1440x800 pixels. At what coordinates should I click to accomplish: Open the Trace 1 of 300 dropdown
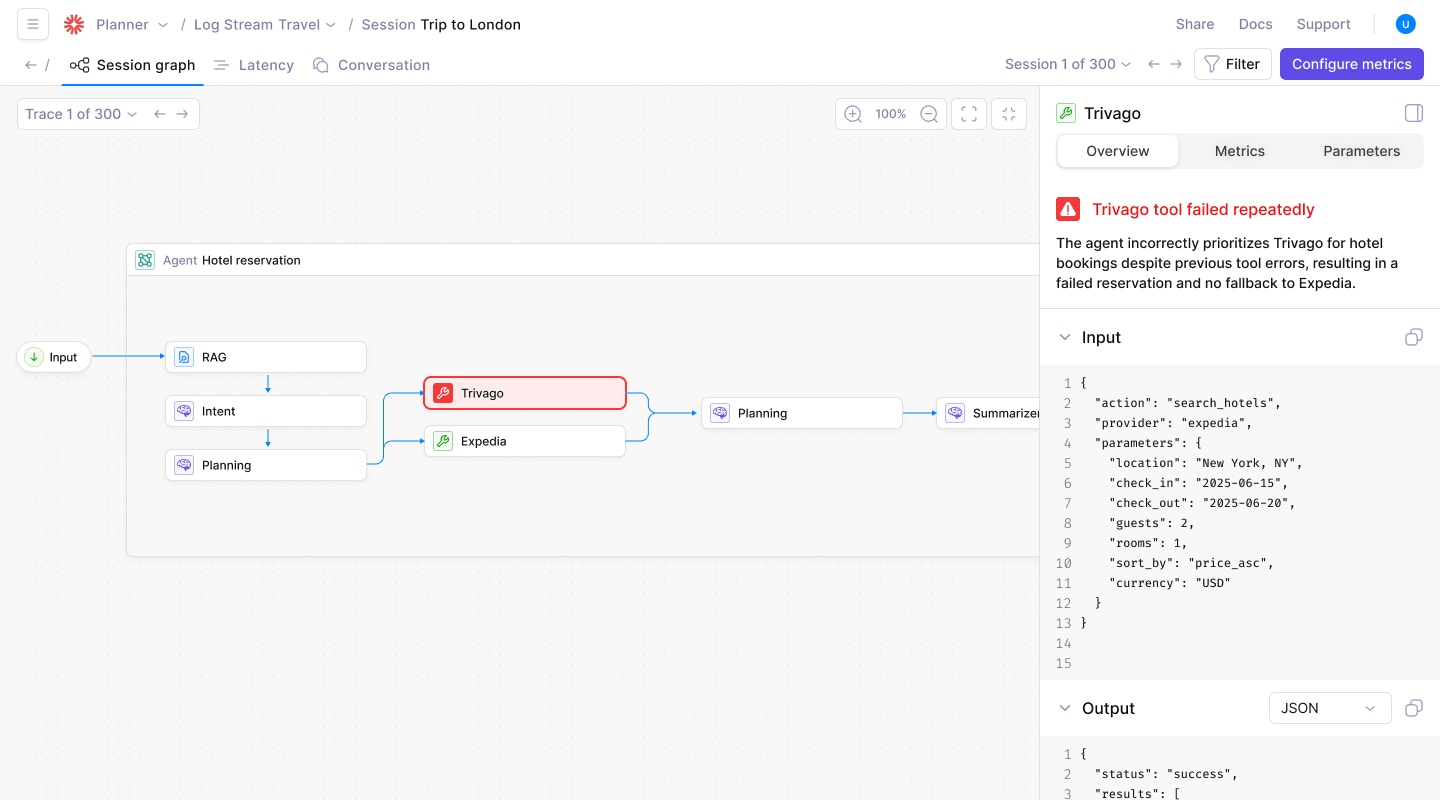[81, 114]
